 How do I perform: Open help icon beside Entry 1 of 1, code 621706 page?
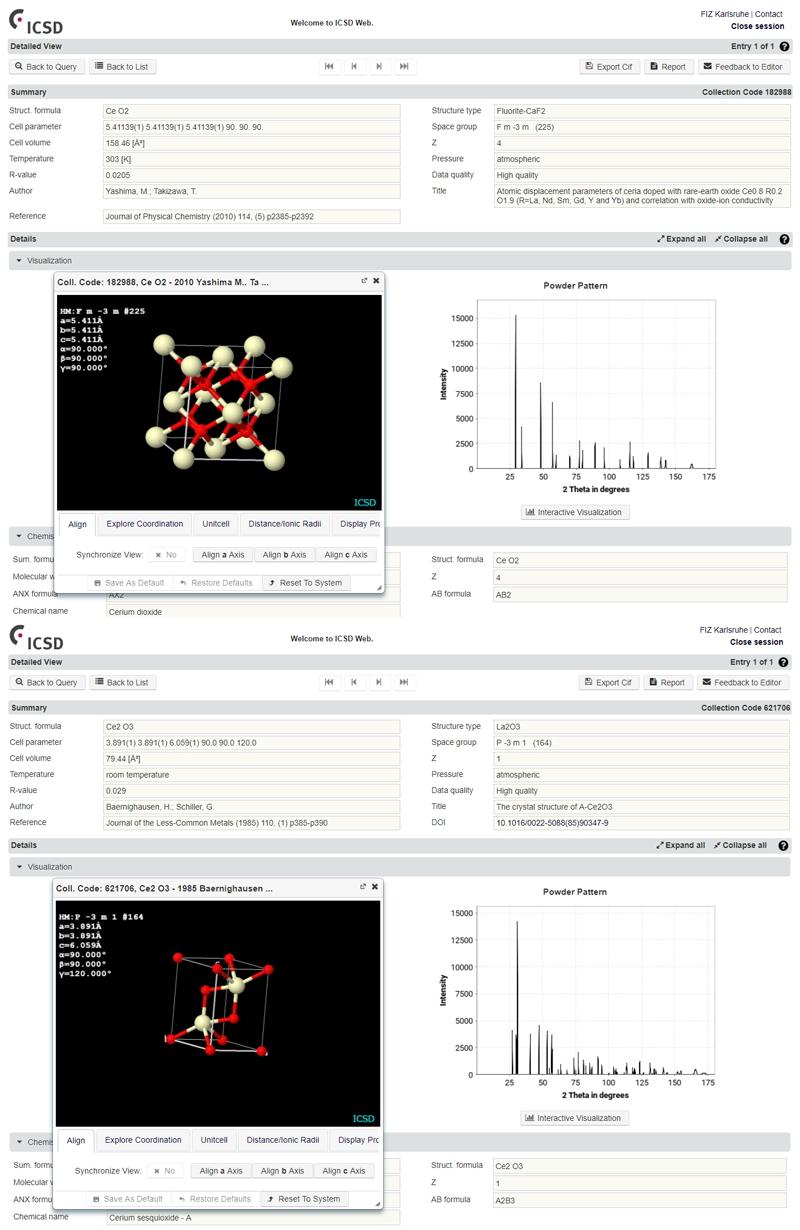point(785,662)
